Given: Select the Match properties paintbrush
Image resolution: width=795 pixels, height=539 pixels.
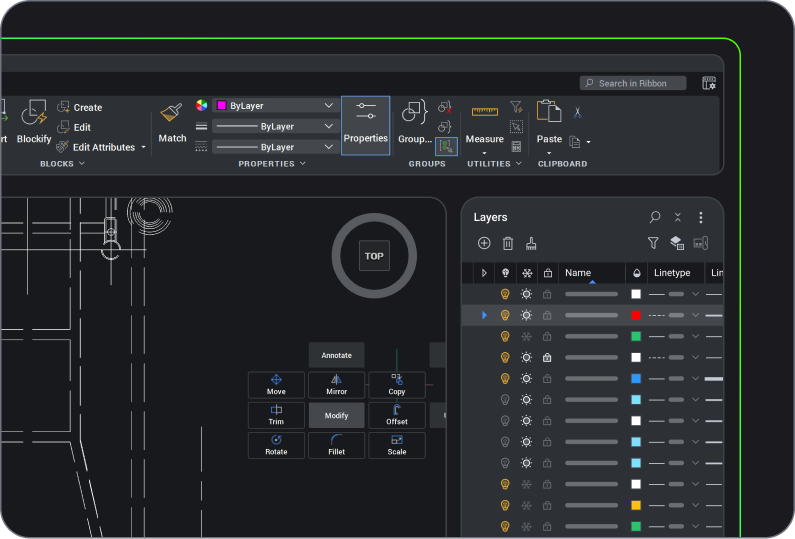Looking at the screenshot, I should click(x=171, y=113).
